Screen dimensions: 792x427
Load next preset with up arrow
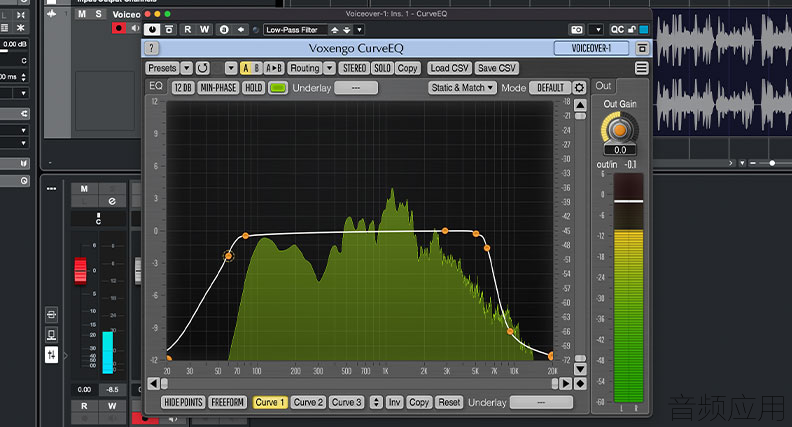pyautogui.click(x=334, y=30)
